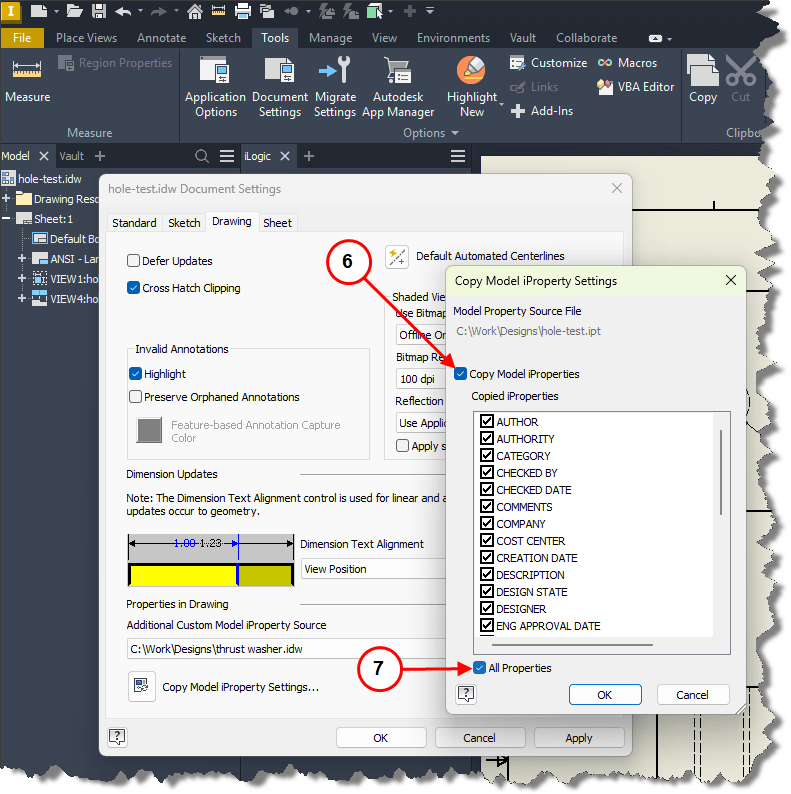Image resolution: width=791 pixels, height=794 pixels.
Task: Toggle the DESIGNER iProperty checkbox
Action: [x=487, y=608]
